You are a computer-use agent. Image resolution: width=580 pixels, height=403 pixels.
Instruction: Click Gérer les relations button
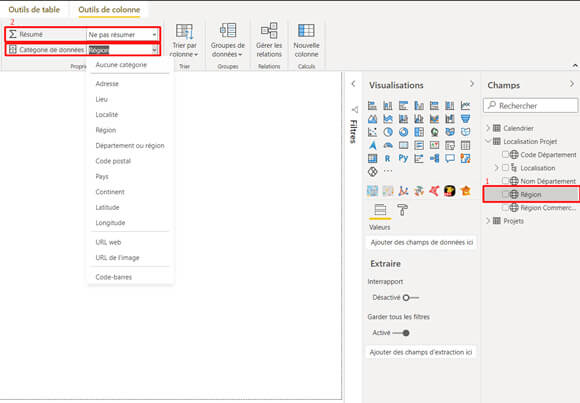(x=269, y=40)
